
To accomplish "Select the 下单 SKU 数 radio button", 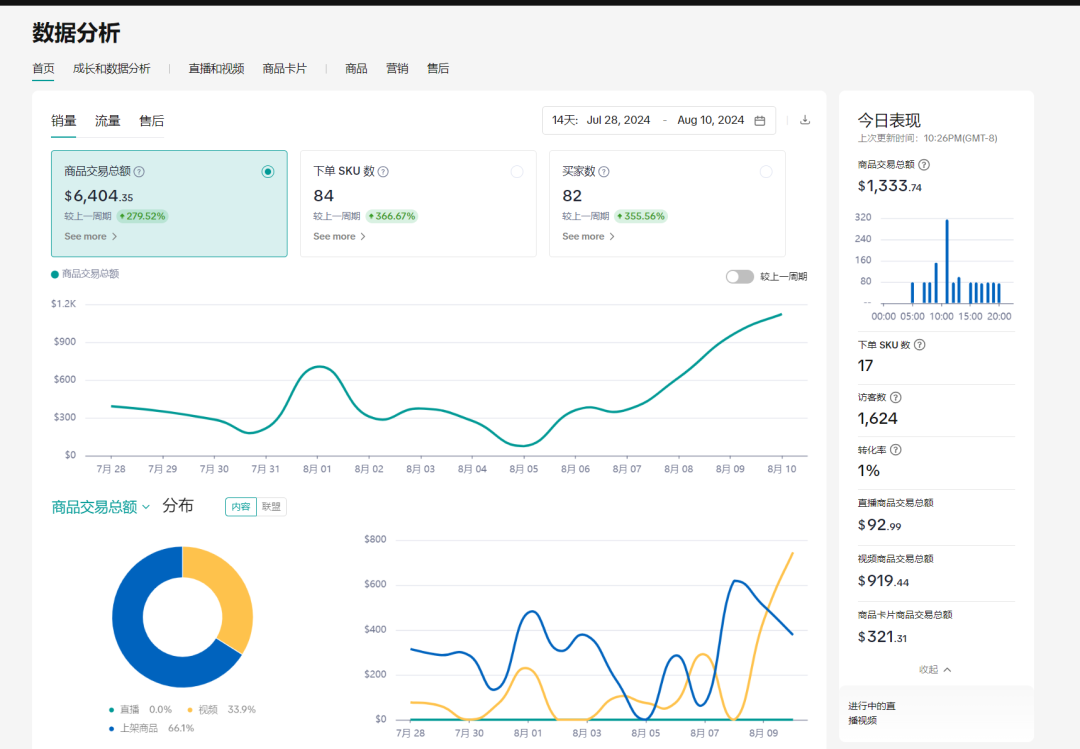I will pos(517,172).
